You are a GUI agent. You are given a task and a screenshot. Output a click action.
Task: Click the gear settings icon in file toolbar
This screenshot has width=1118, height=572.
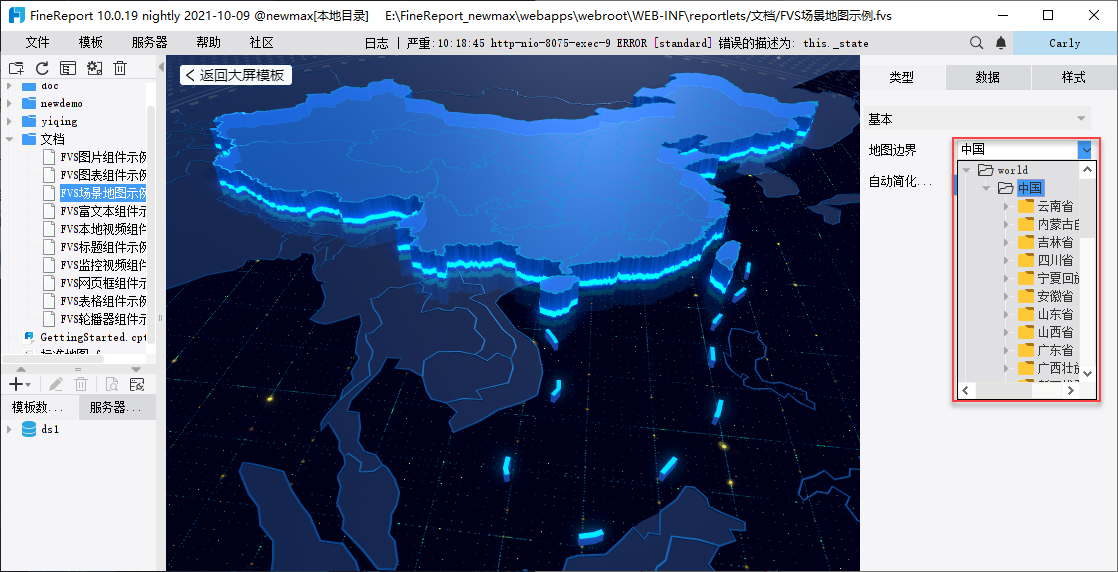[94, 68]
